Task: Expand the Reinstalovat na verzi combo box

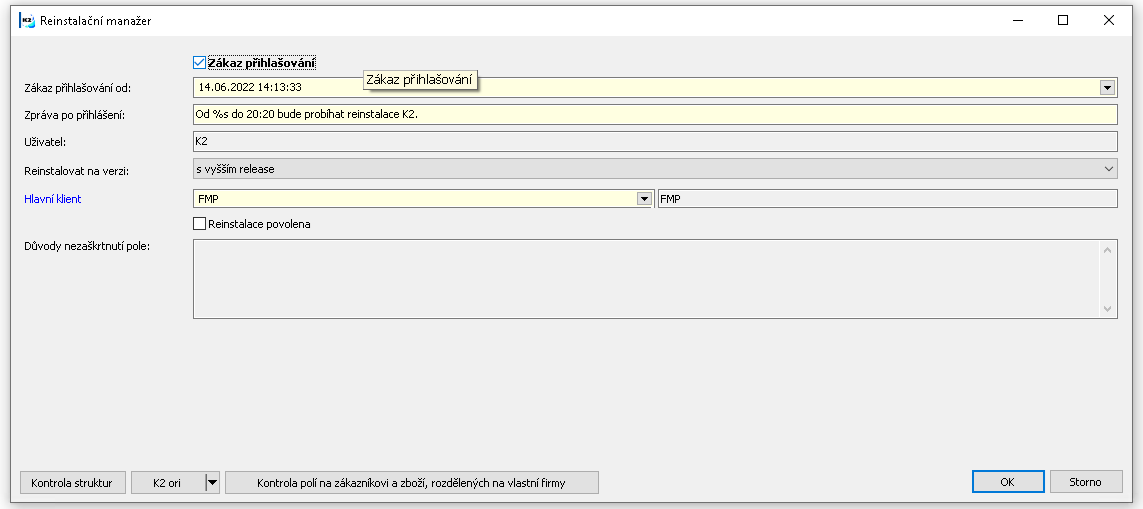Action: (1107, 170)
